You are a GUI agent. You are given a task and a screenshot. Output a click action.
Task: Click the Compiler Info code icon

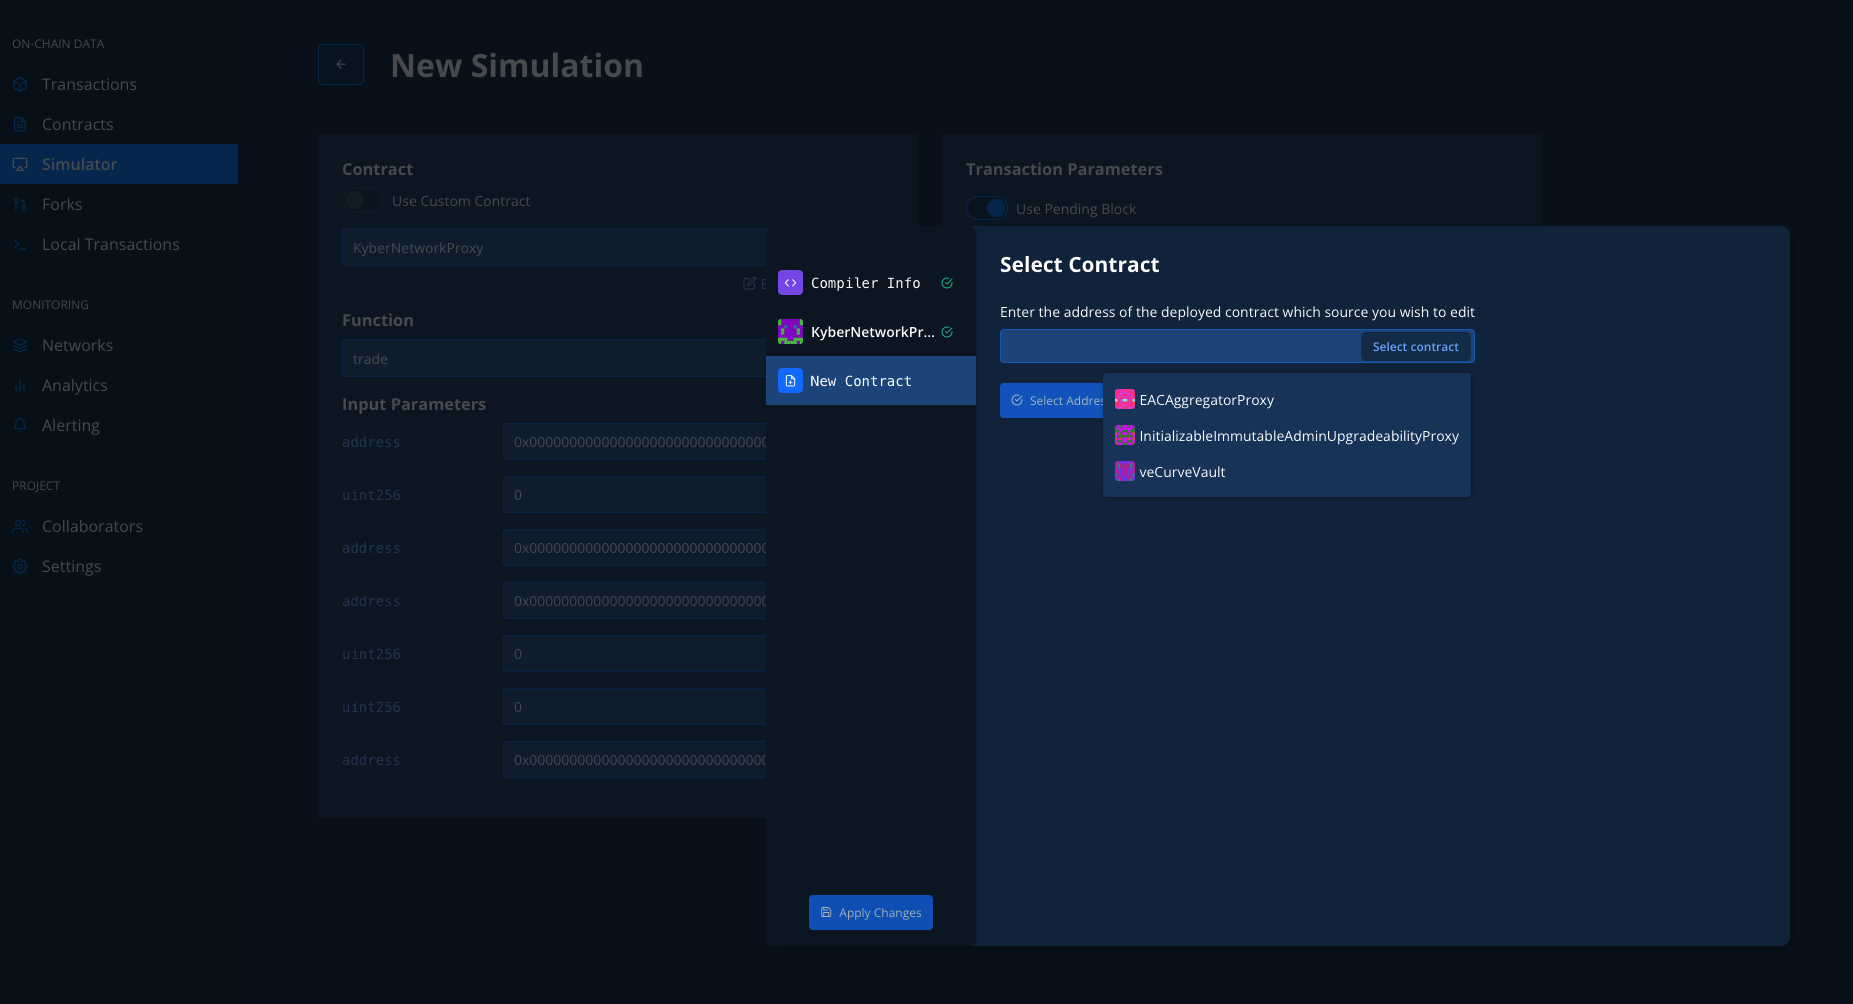click(790, 283)
